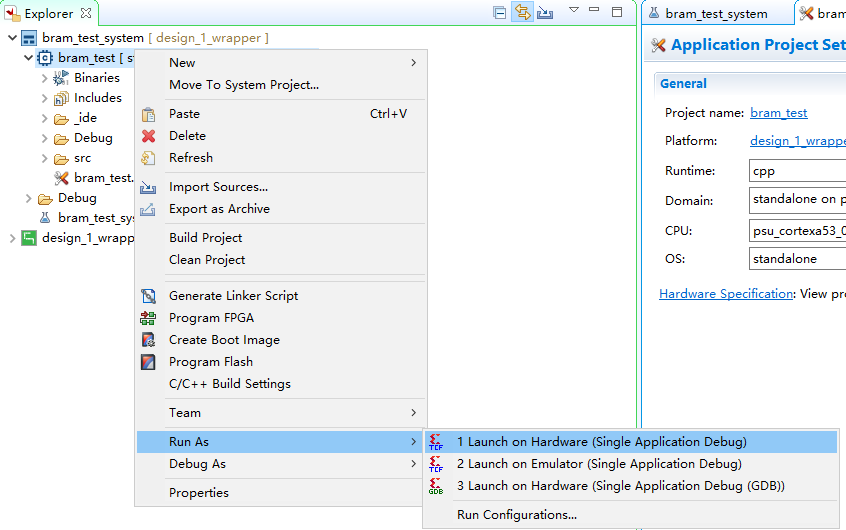Click the Import icon in Explorer toolbar

pyautogui.click(x=545, y=12)
